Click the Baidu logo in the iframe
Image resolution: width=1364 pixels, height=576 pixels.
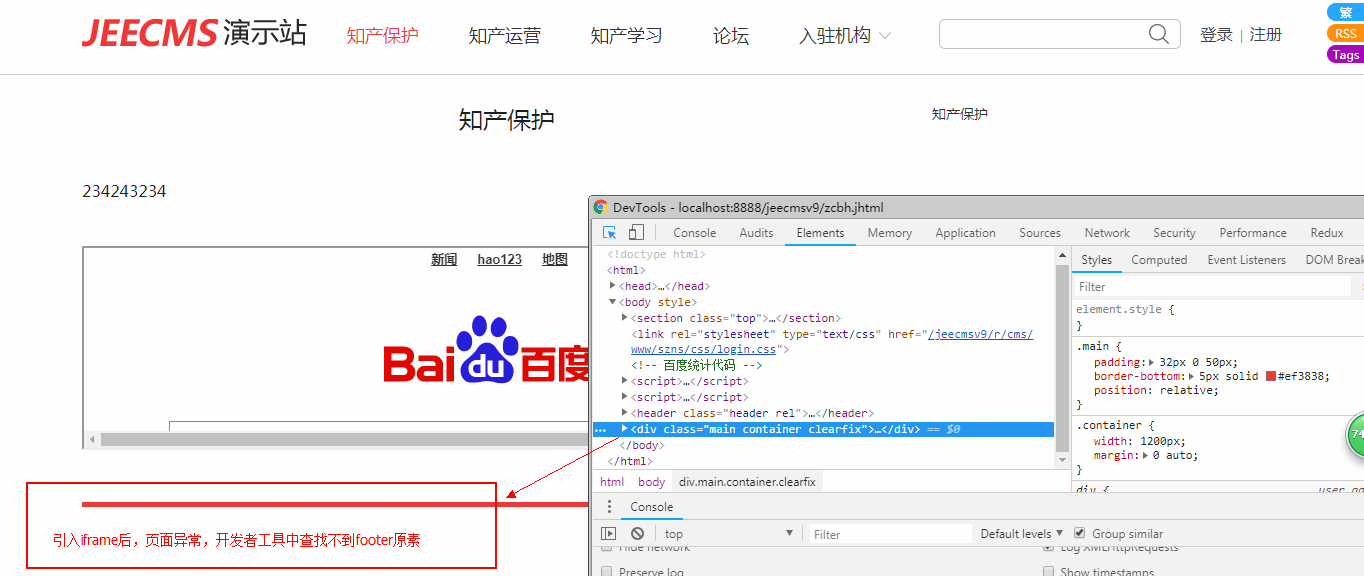click(486, 352)
